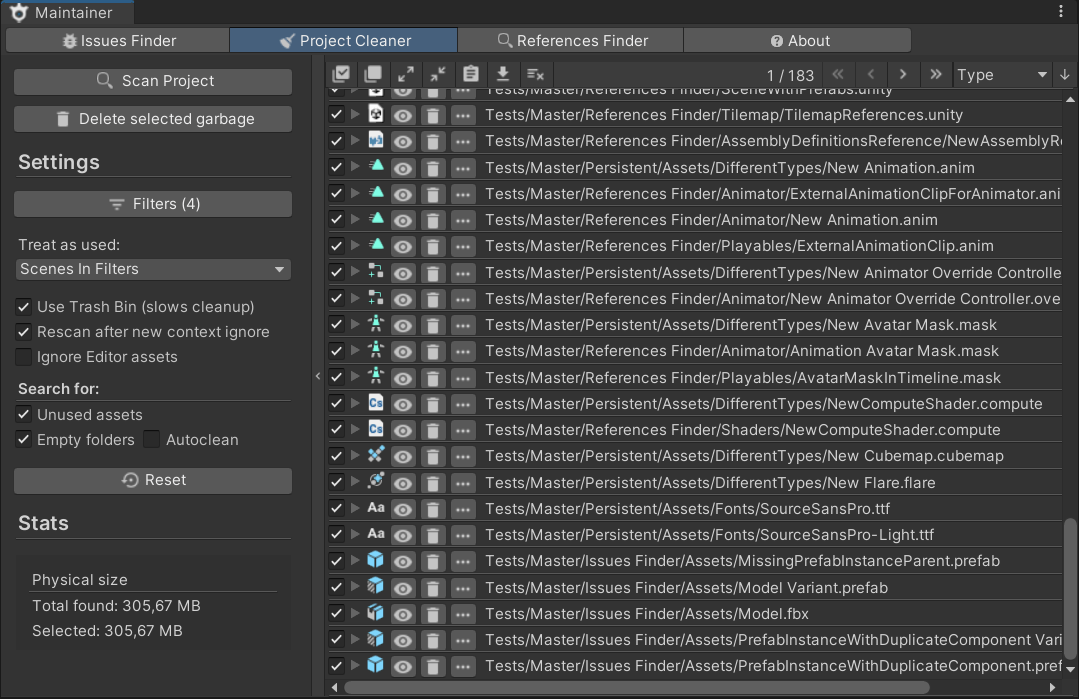Image resolution: width=1079 pixels, height=699 pixels.
Task: Click the deselect all records toolbar icon
Action: tap(373, 74)
